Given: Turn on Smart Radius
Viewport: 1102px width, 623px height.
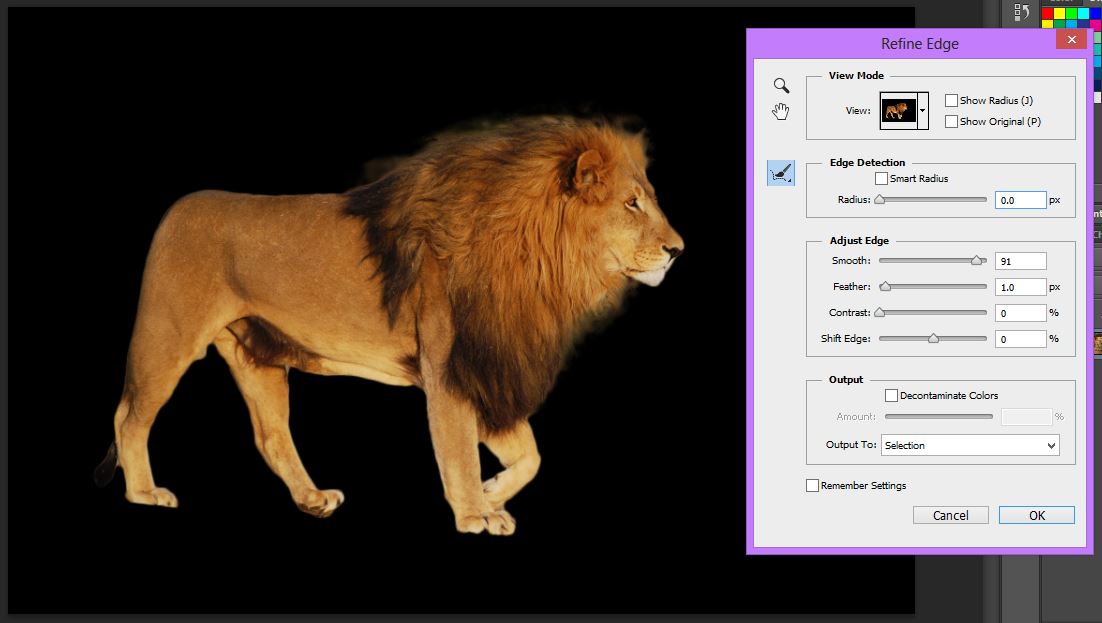Looking at the screenshot, I should [x=881, y=178].
